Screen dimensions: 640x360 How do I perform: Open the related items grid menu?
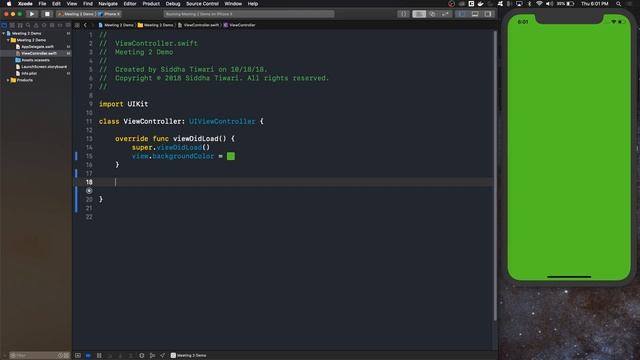[x=77, y=25]
